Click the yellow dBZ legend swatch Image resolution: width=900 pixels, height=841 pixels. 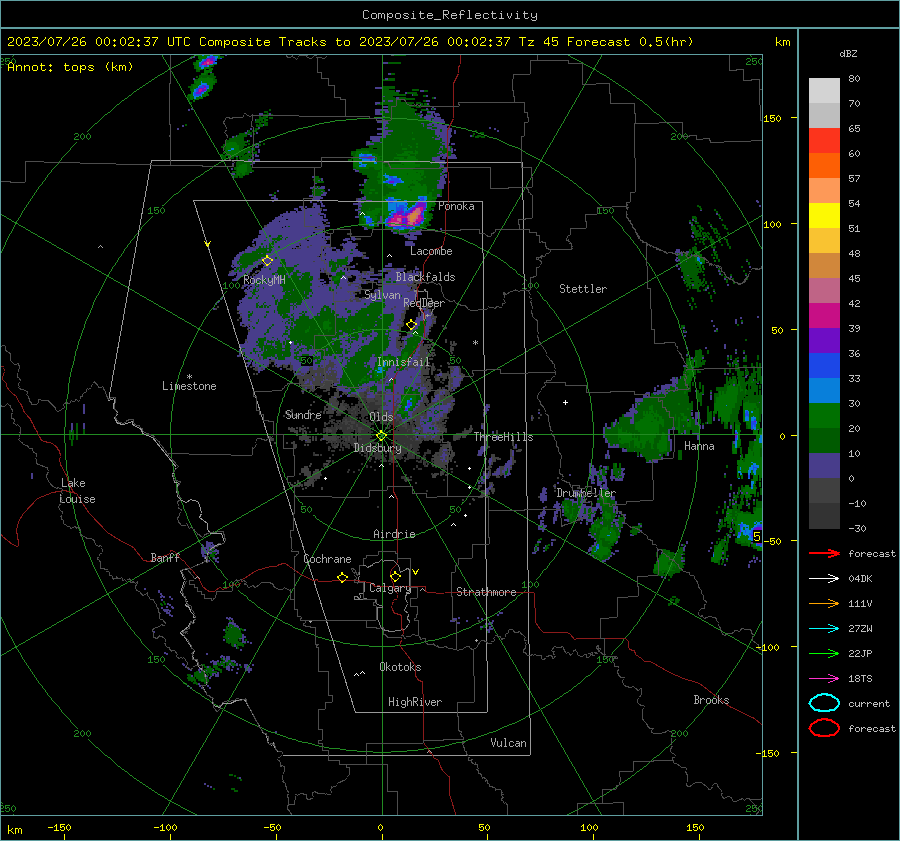point(824,216)
